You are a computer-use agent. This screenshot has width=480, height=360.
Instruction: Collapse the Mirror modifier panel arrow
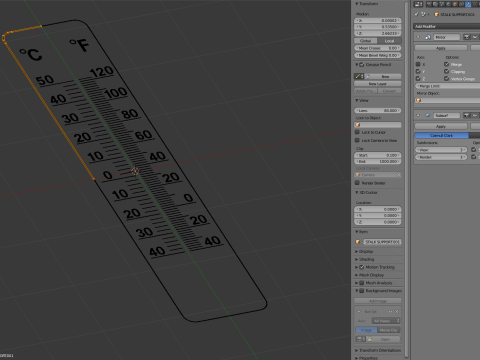(x=418, y=37)
